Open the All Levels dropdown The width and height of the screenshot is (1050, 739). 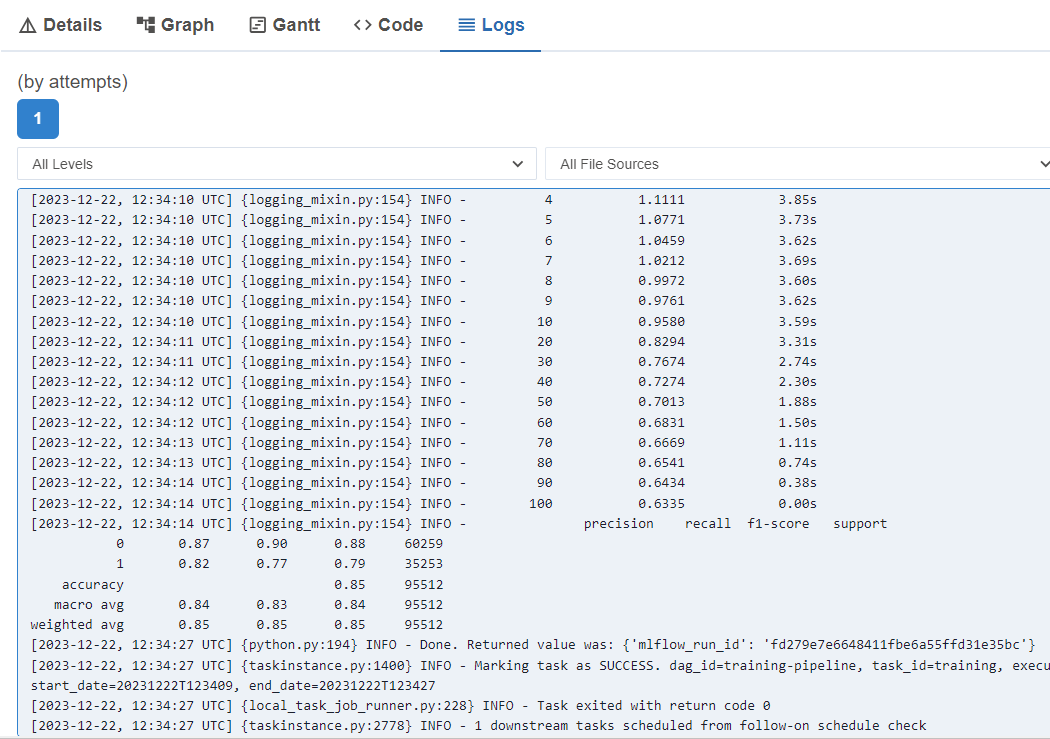(x=277, y=164)
